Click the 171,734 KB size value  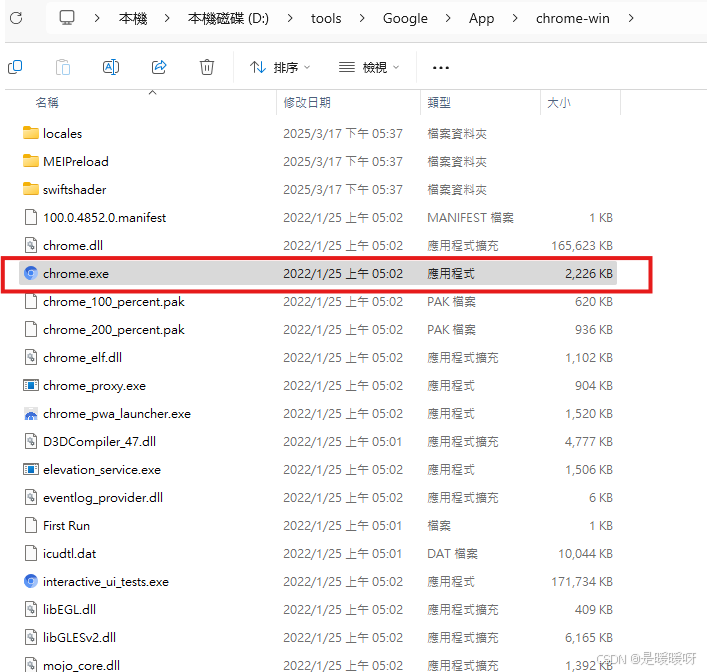click(582, 582)
